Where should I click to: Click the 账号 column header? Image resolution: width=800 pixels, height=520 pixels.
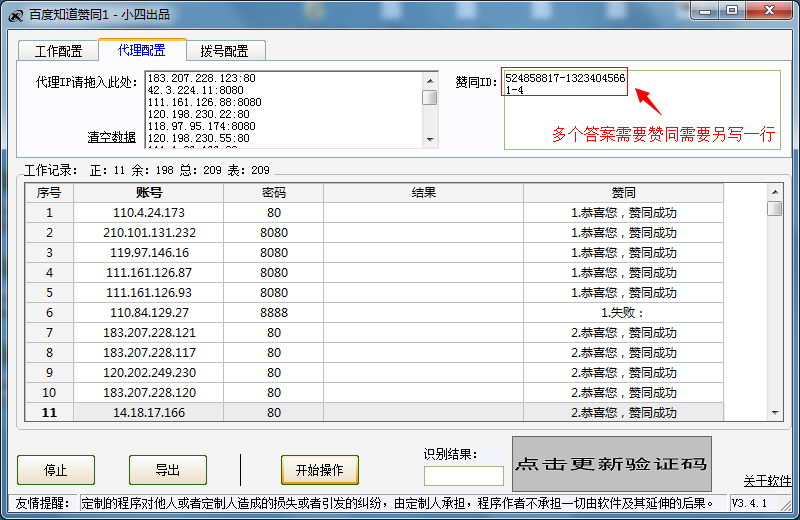click(149, 192)
